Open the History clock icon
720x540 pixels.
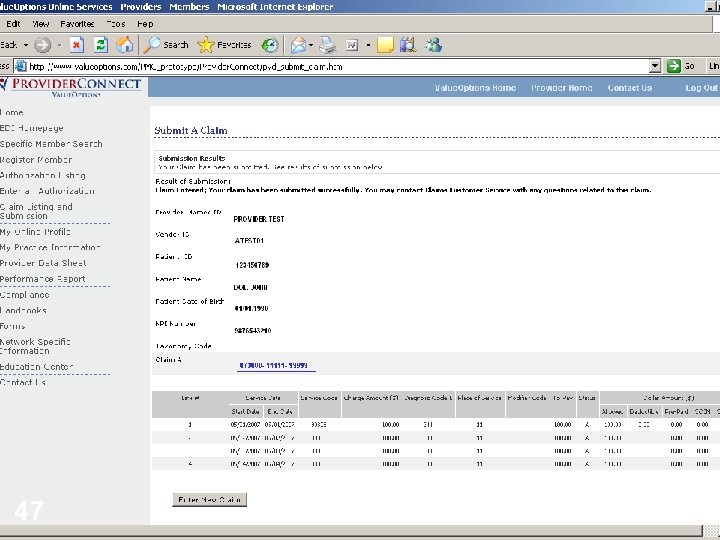tap(270, 45)
